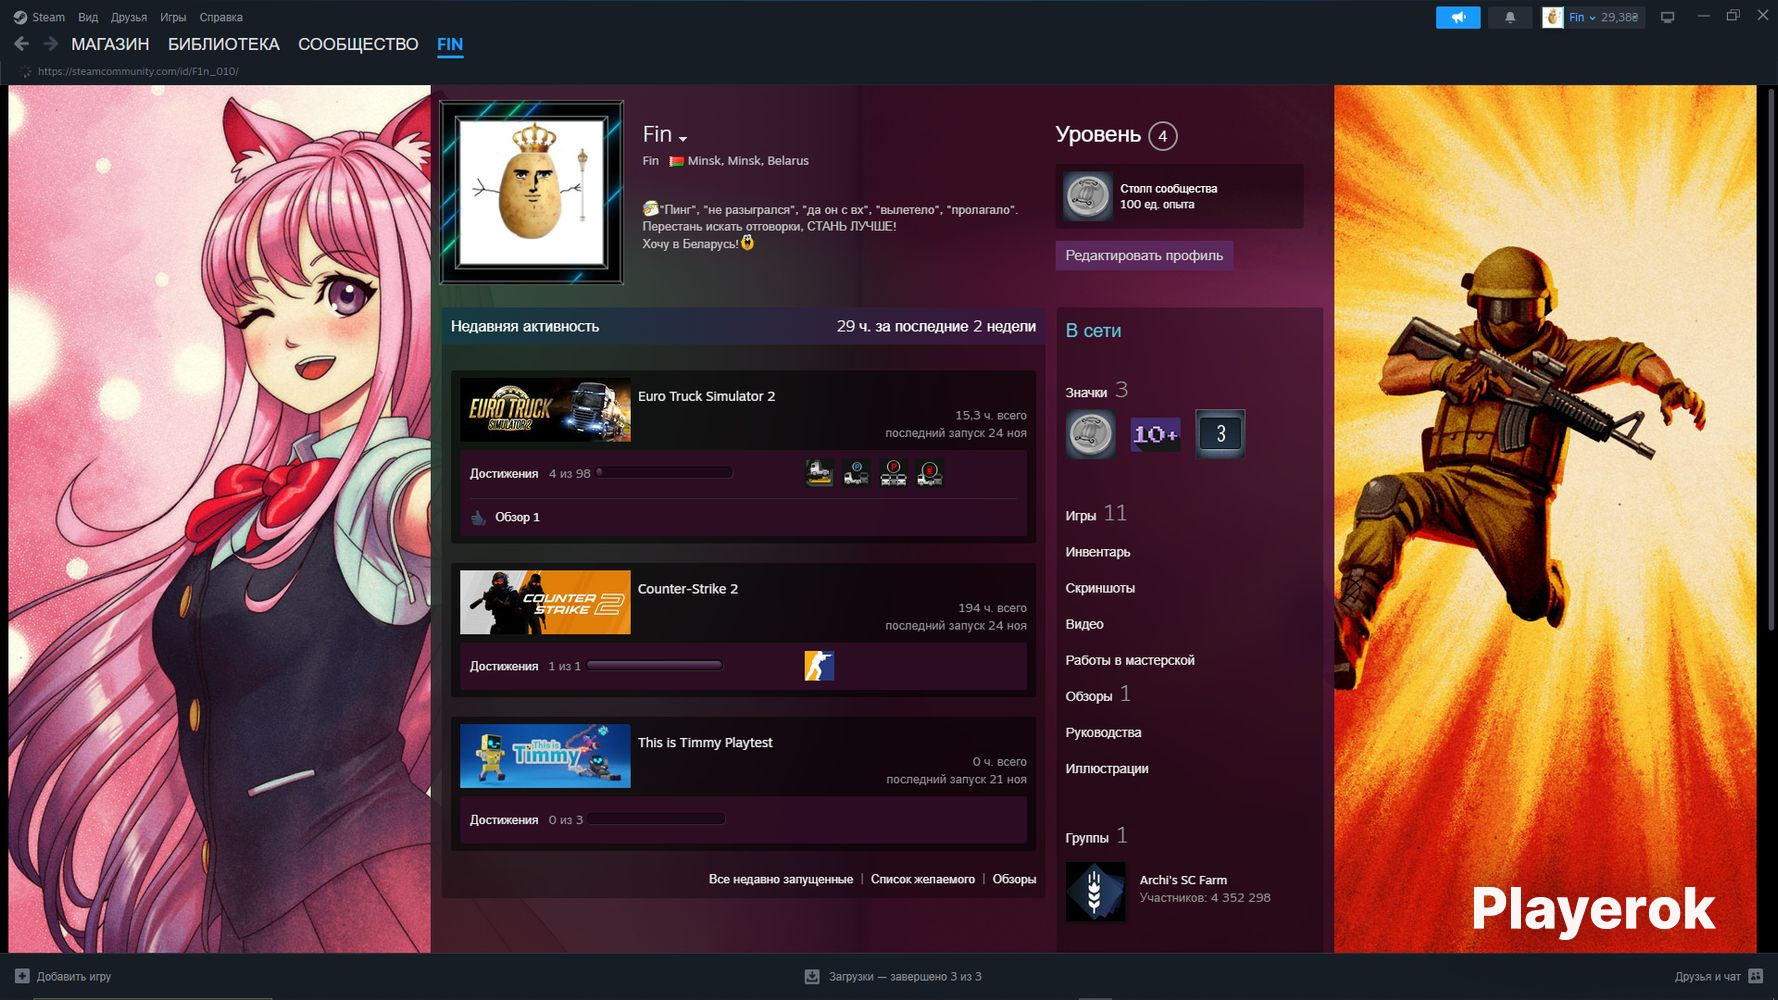Image resolution: width=1778 pixels, height=1000 pixels.
Task: Open the Counter-Strike 2 title link
Action: (688, 589)
